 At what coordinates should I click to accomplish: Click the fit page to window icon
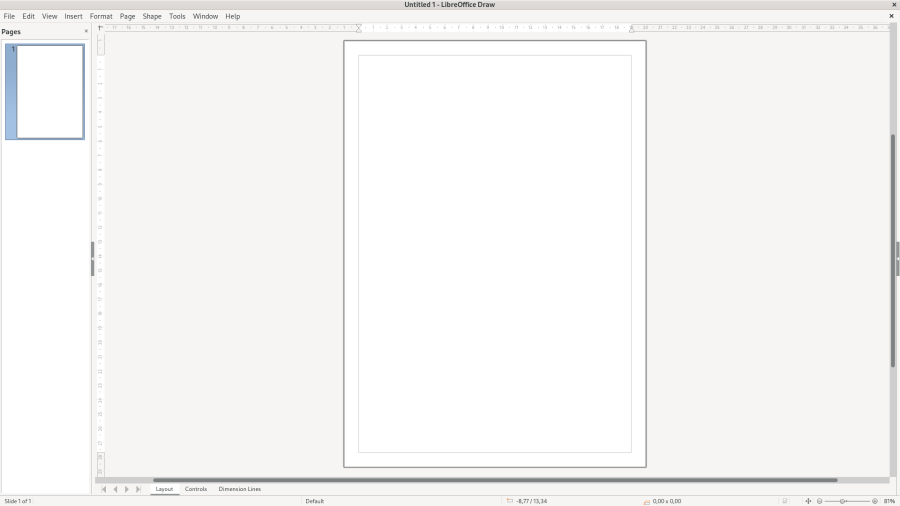[x=808, y=501]
